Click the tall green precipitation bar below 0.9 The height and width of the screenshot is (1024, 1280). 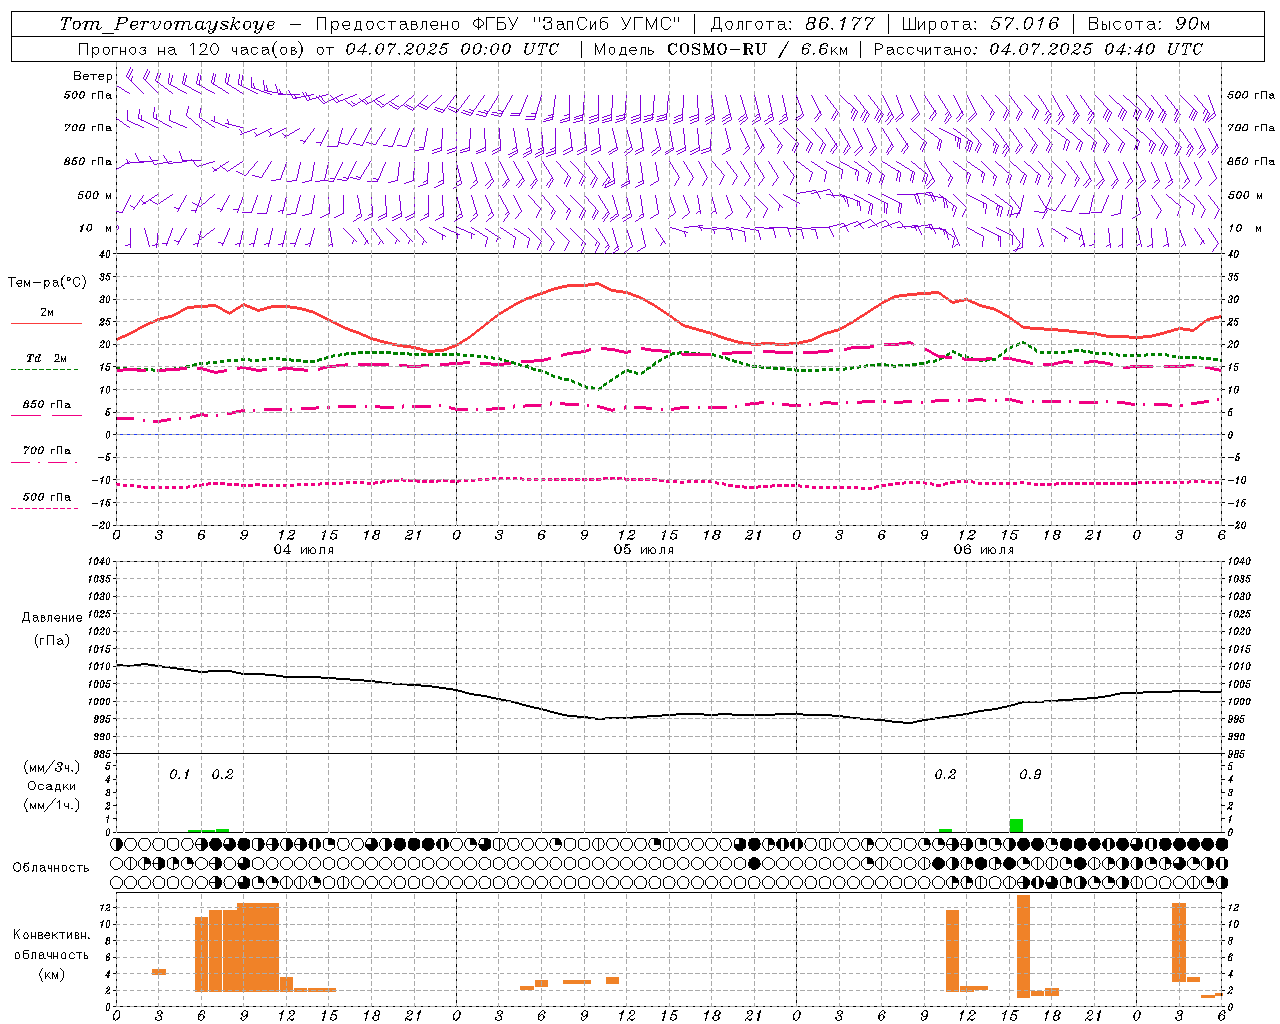click(1016, 825)
